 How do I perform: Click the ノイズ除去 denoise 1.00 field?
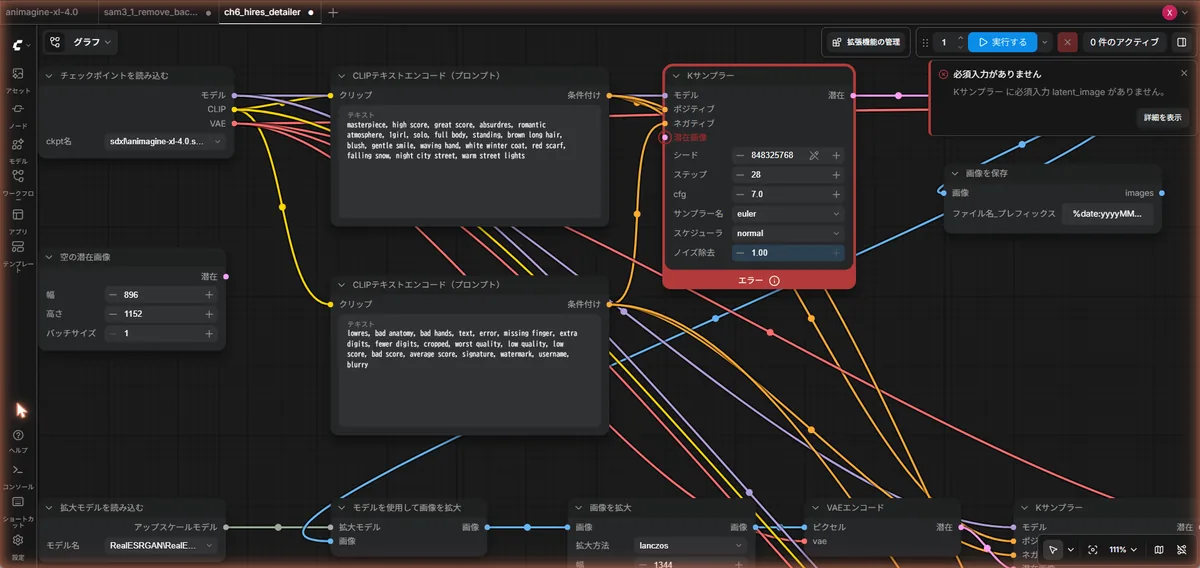tap(788, 252)
